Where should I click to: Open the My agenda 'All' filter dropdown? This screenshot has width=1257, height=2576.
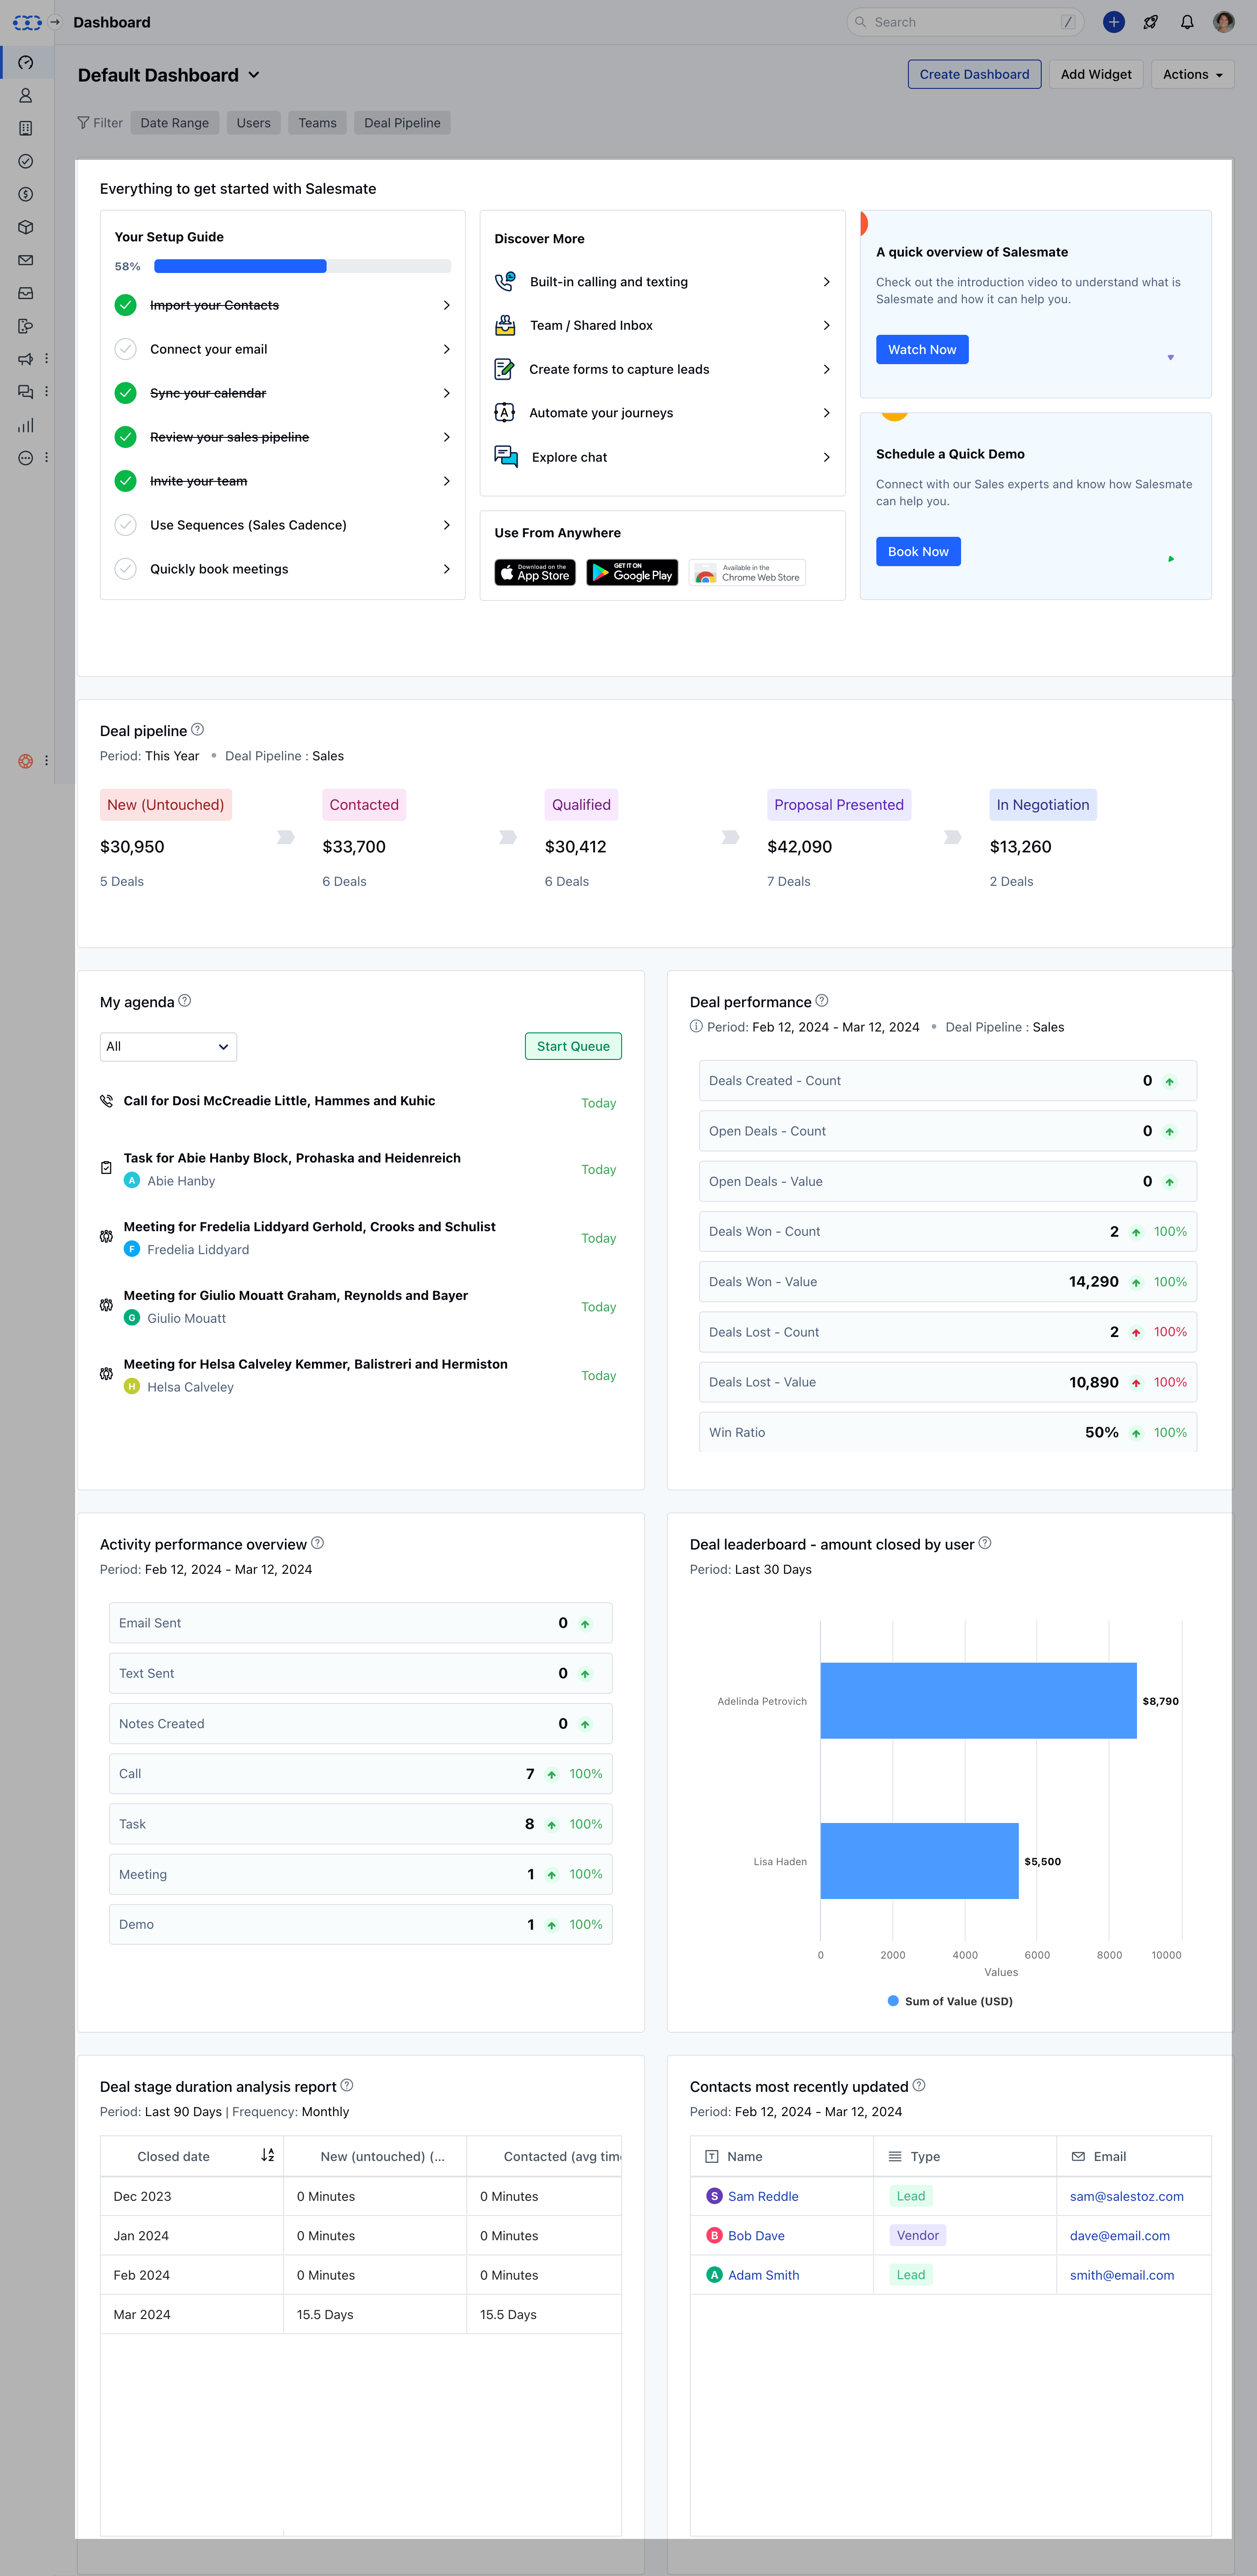168,1046
